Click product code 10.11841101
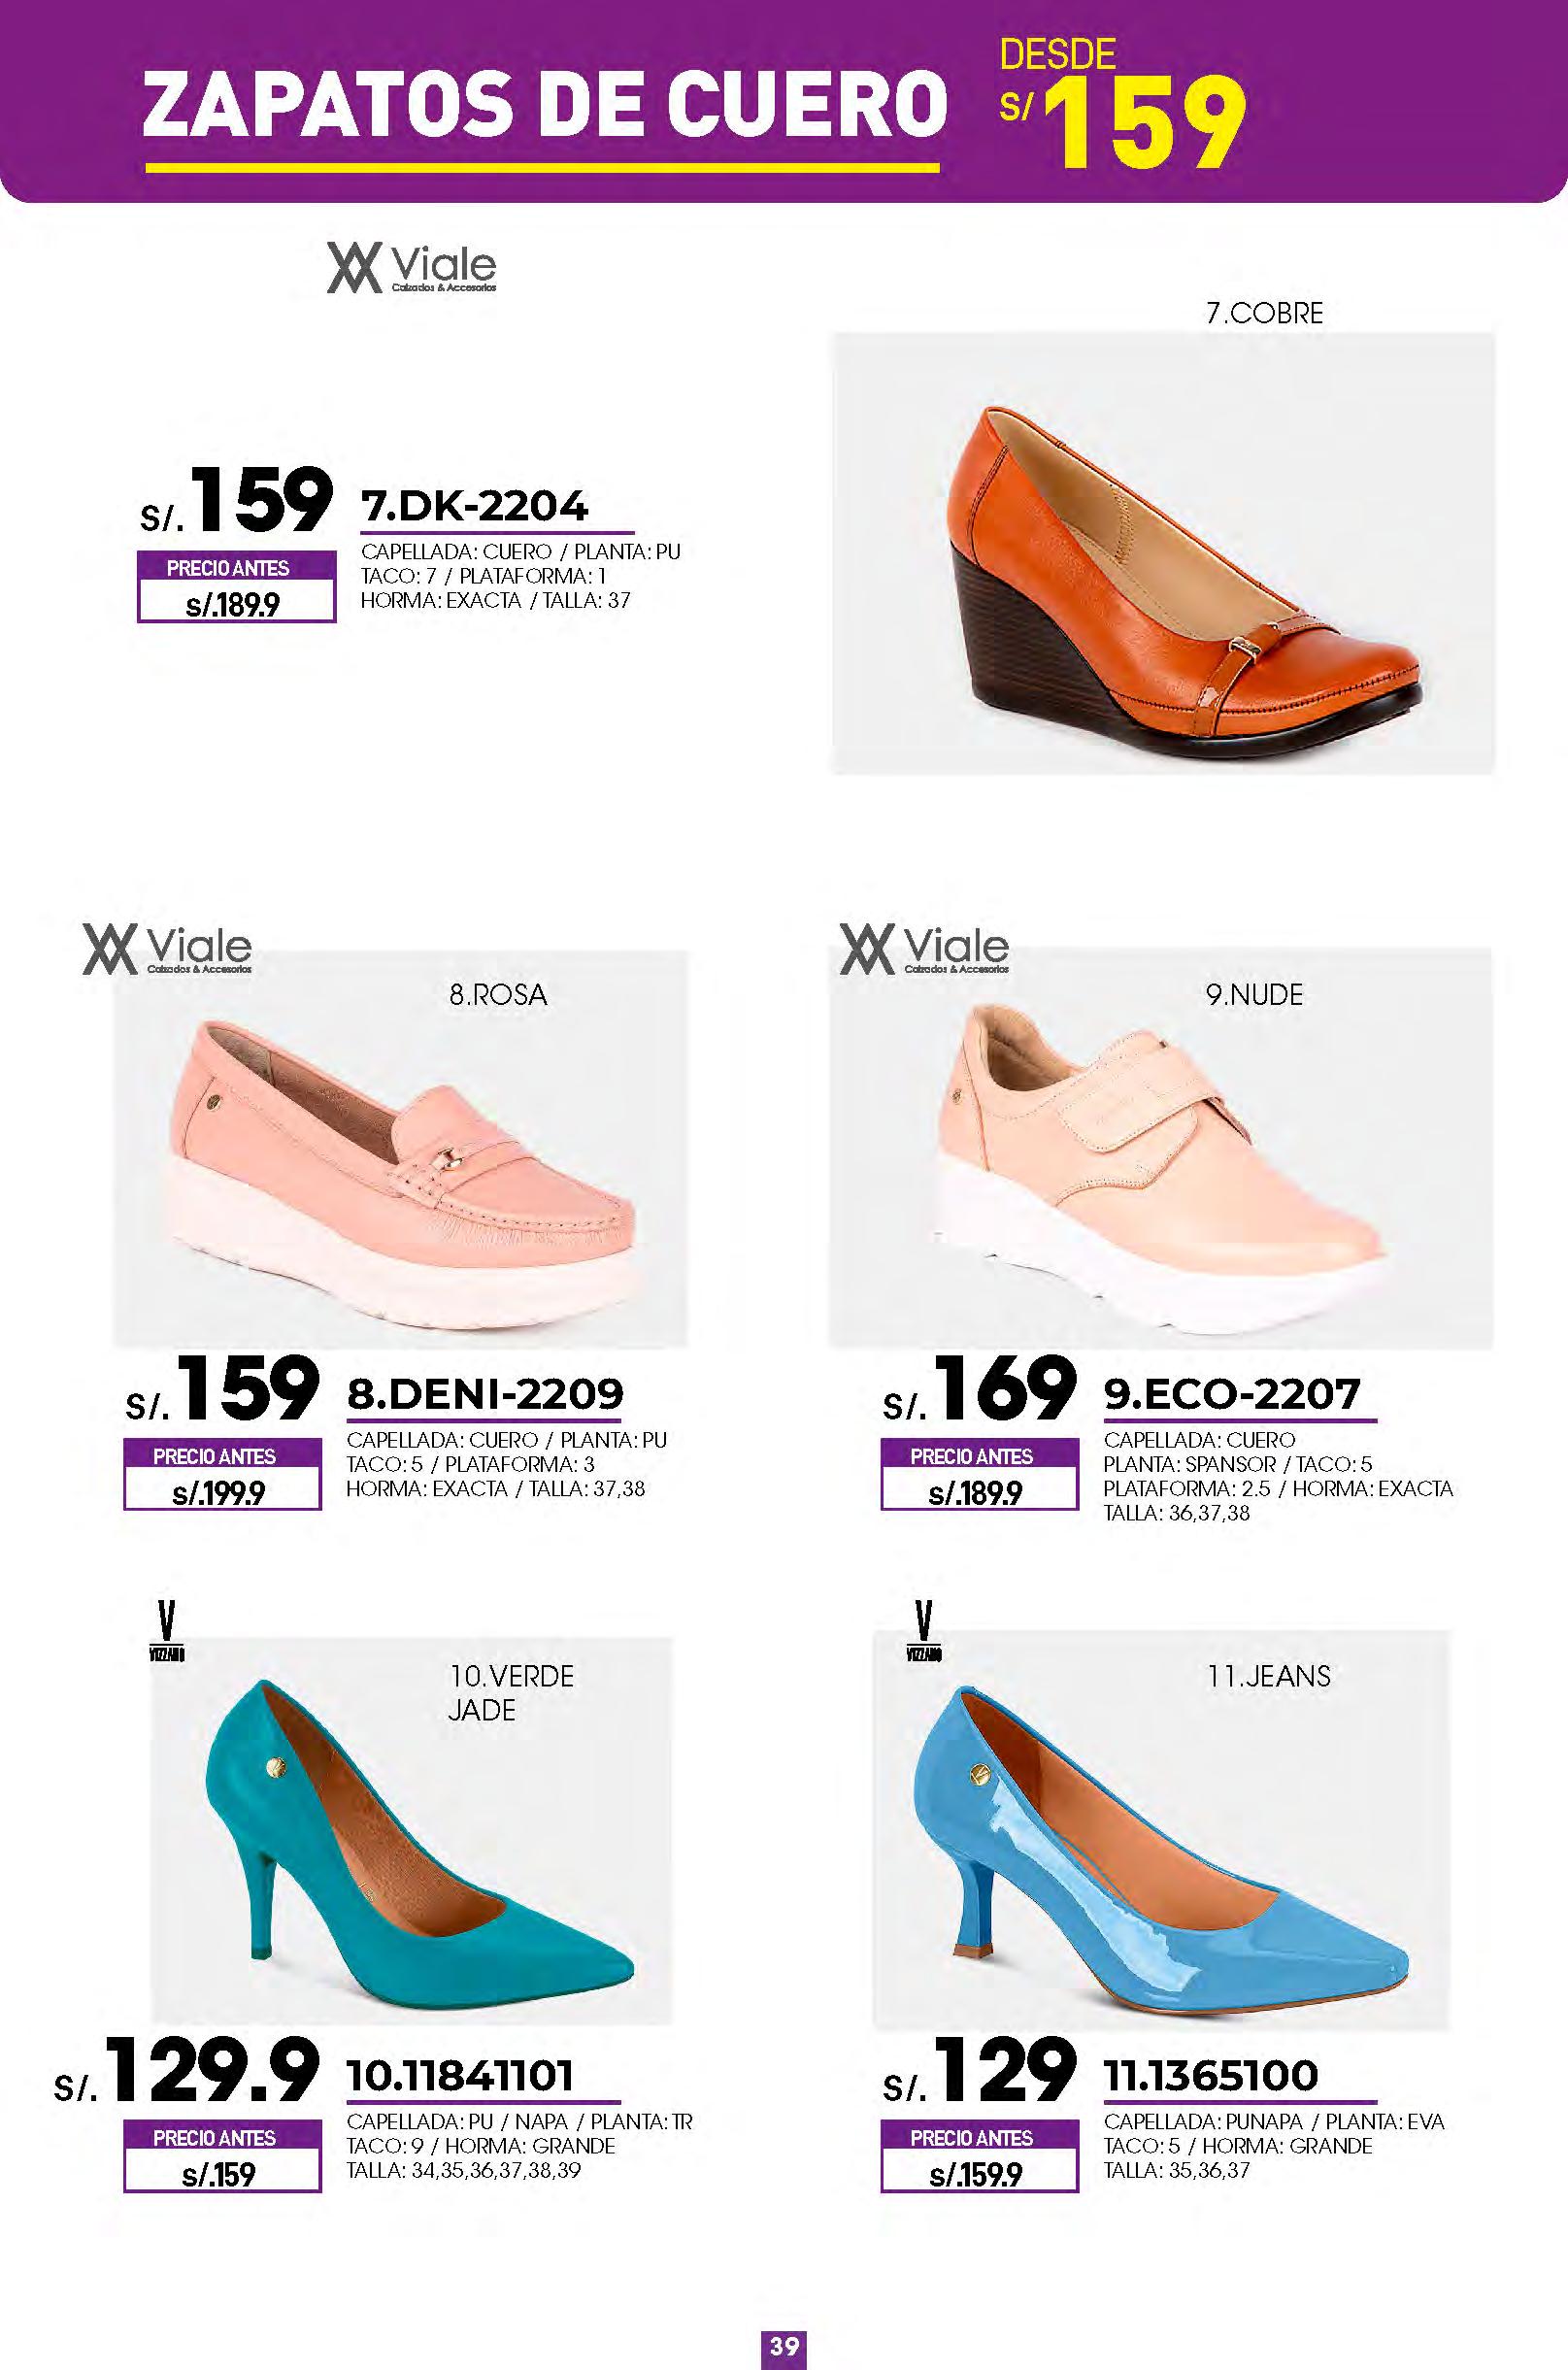The height and width of the screenshot is (2370, 1568). (x=460, y=2077)
